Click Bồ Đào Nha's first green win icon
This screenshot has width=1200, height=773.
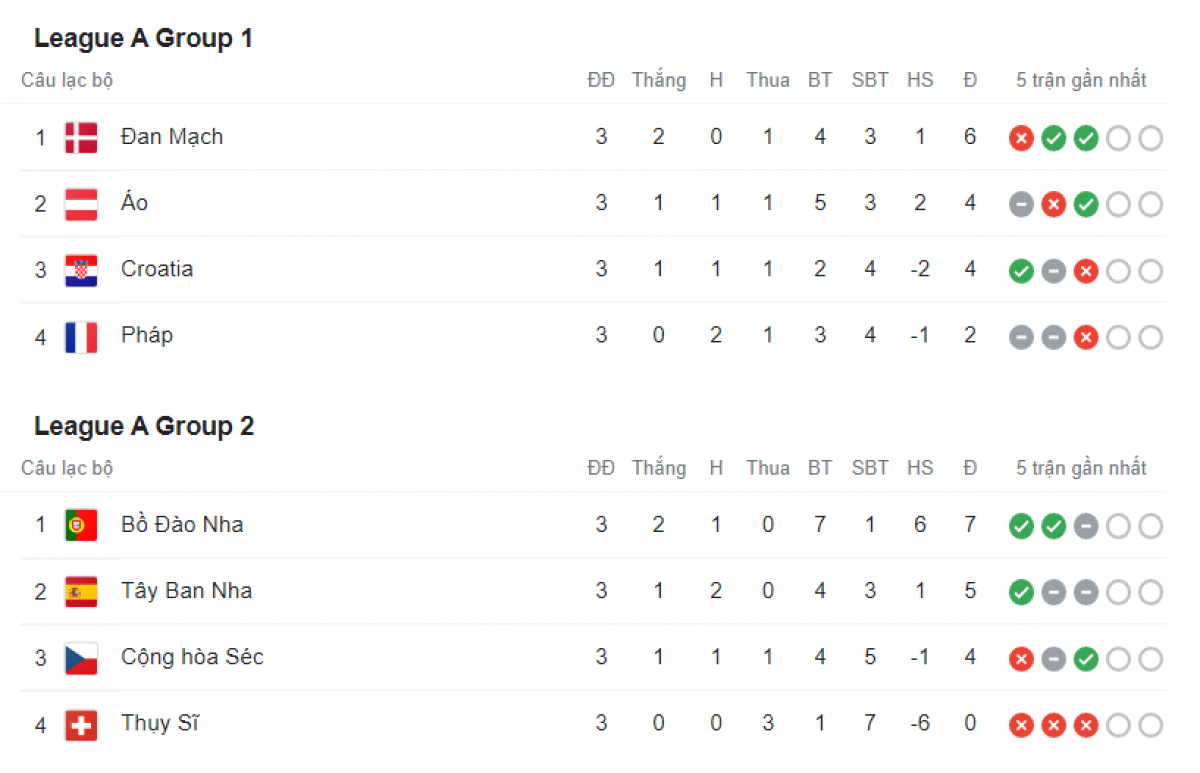click(1021, 526)
